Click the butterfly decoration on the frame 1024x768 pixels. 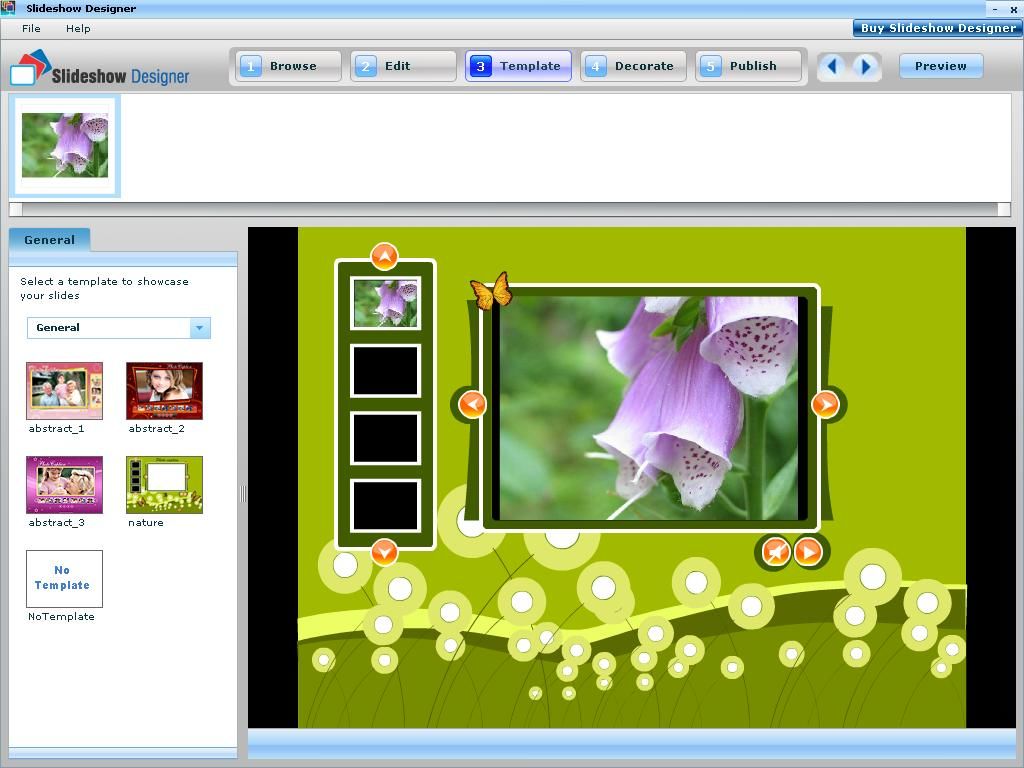490,291
